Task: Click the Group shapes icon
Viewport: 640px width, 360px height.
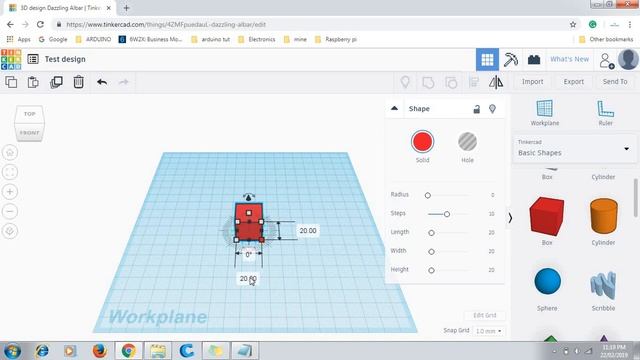Action: pyautogui.click(x=428, y=82)
